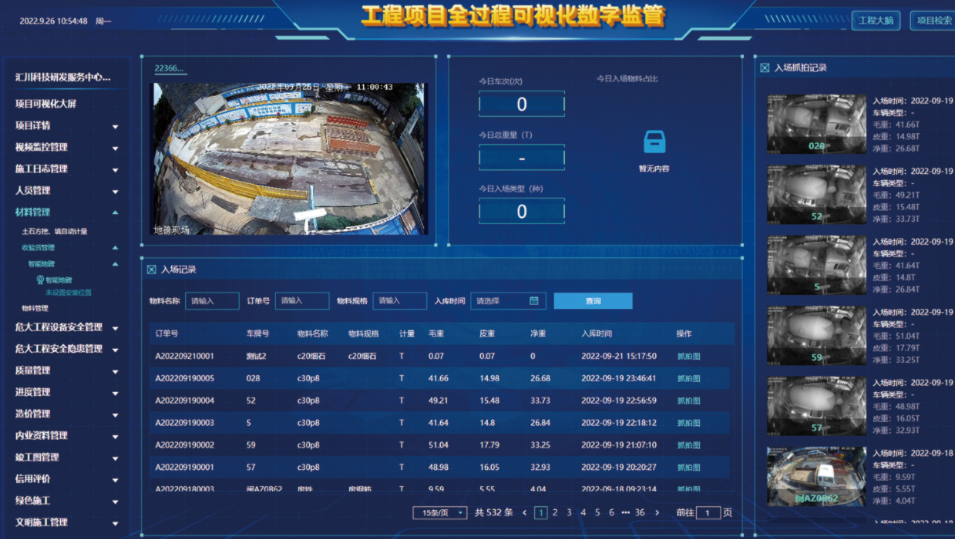
Task: Open capture thumbnail labeled 52
Action: [816, 194]
